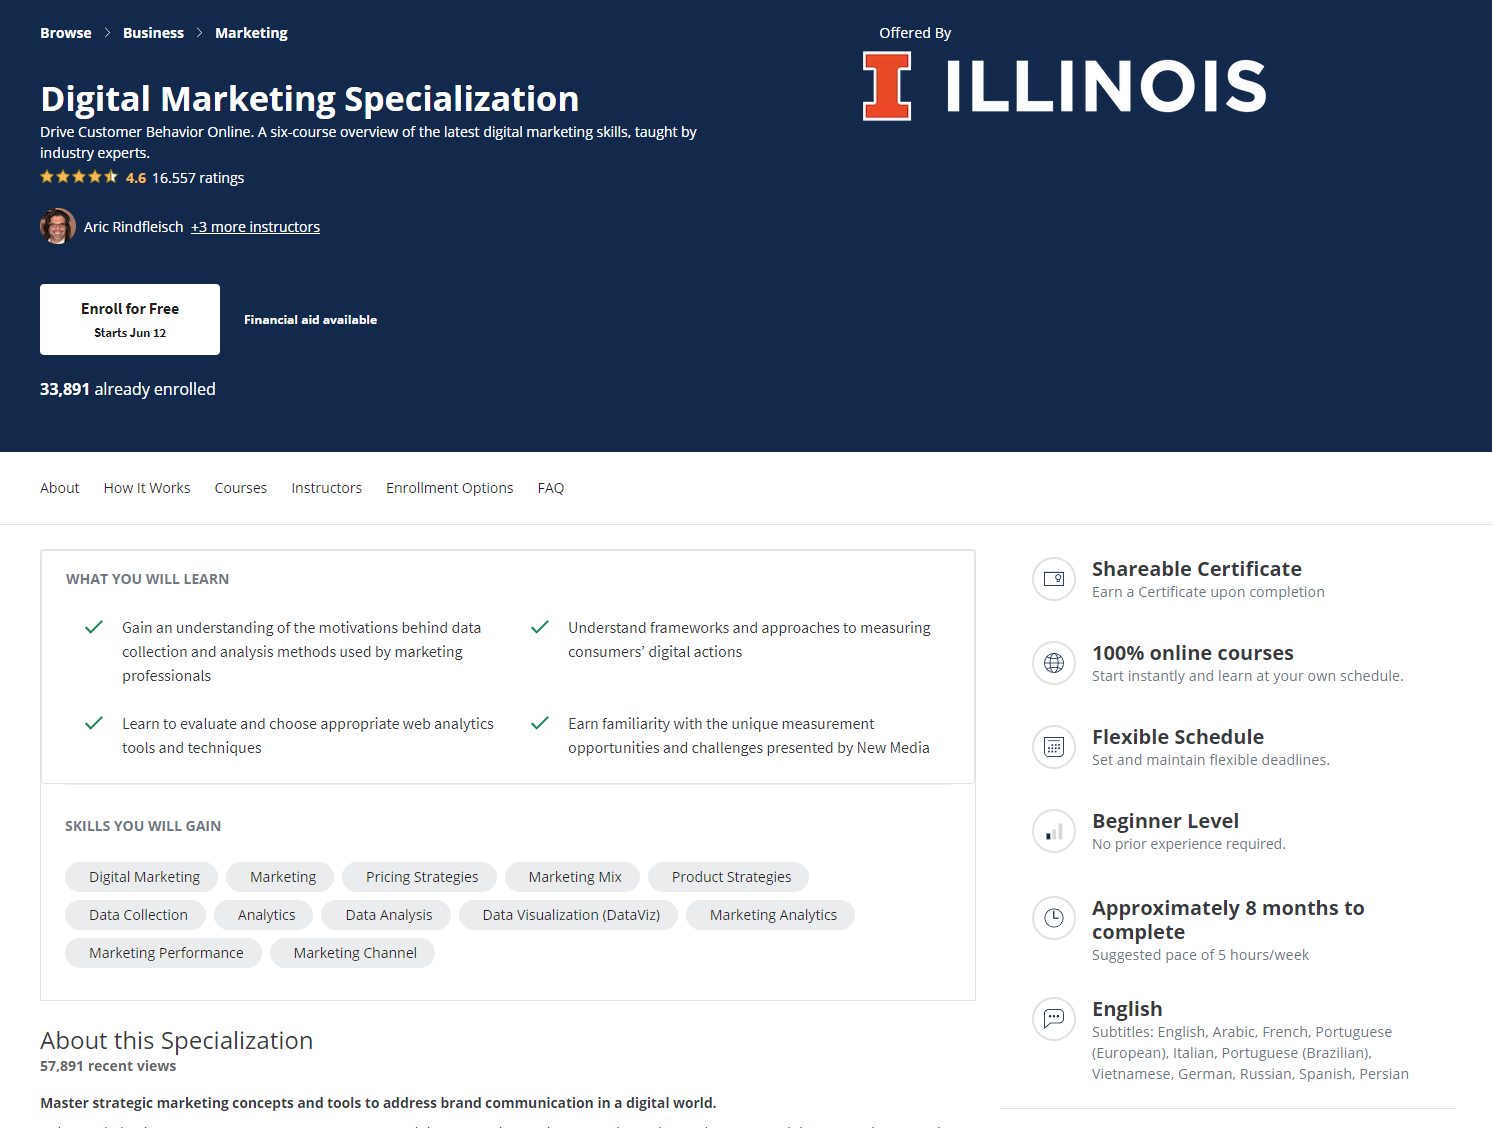Open the Marketing breadcrumb
This screenshot has width=1492, height=1128.
[251, 33]
